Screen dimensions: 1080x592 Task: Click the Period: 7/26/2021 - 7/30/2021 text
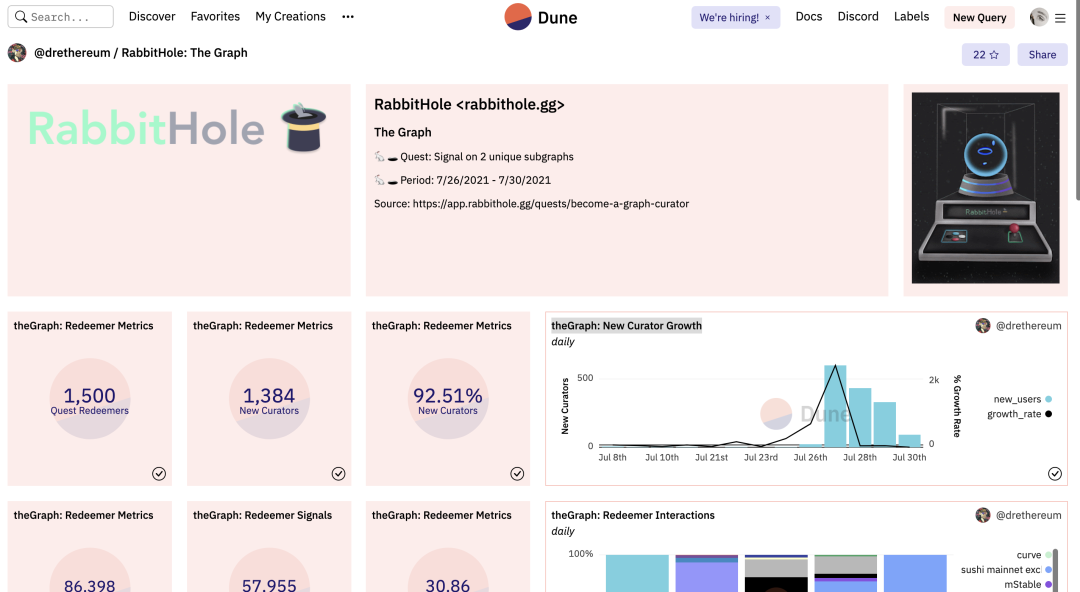475,180
